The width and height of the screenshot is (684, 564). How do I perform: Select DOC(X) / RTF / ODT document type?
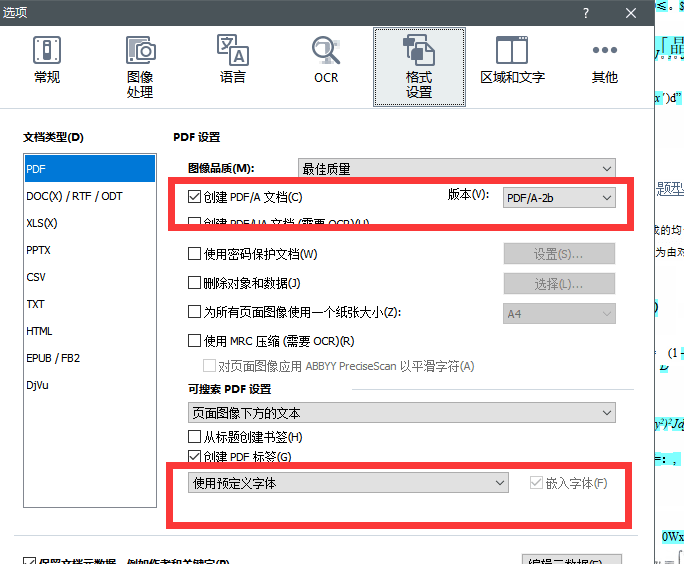(90, 196)
